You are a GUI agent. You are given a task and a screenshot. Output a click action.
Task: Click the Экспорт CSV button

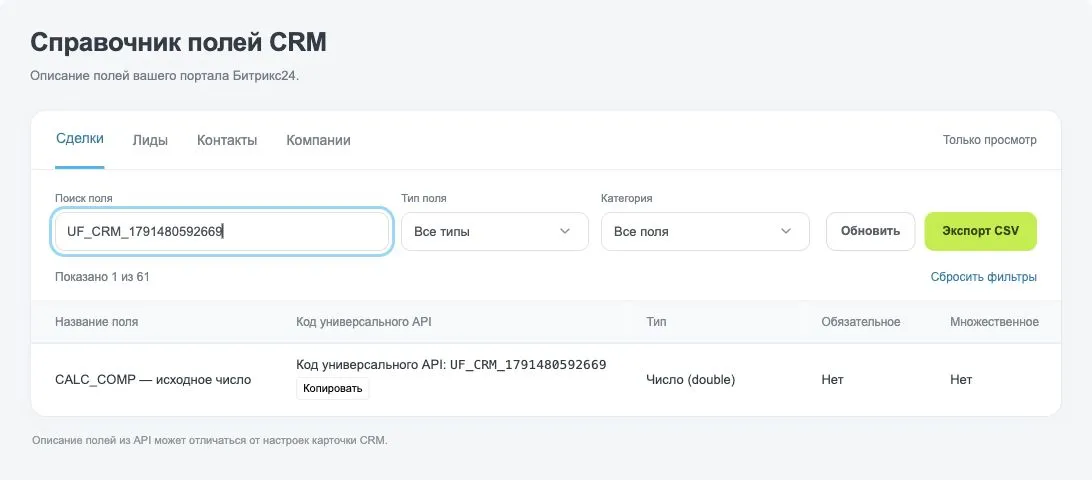tap(980, 231)
